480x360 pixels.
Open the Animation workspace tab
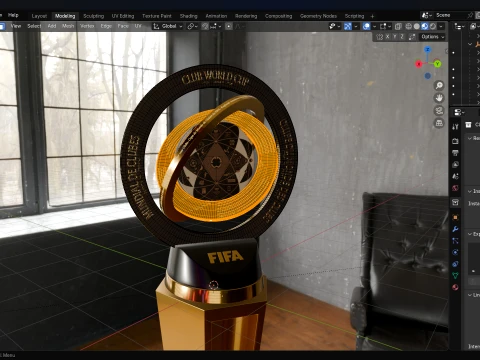[216, 16]
